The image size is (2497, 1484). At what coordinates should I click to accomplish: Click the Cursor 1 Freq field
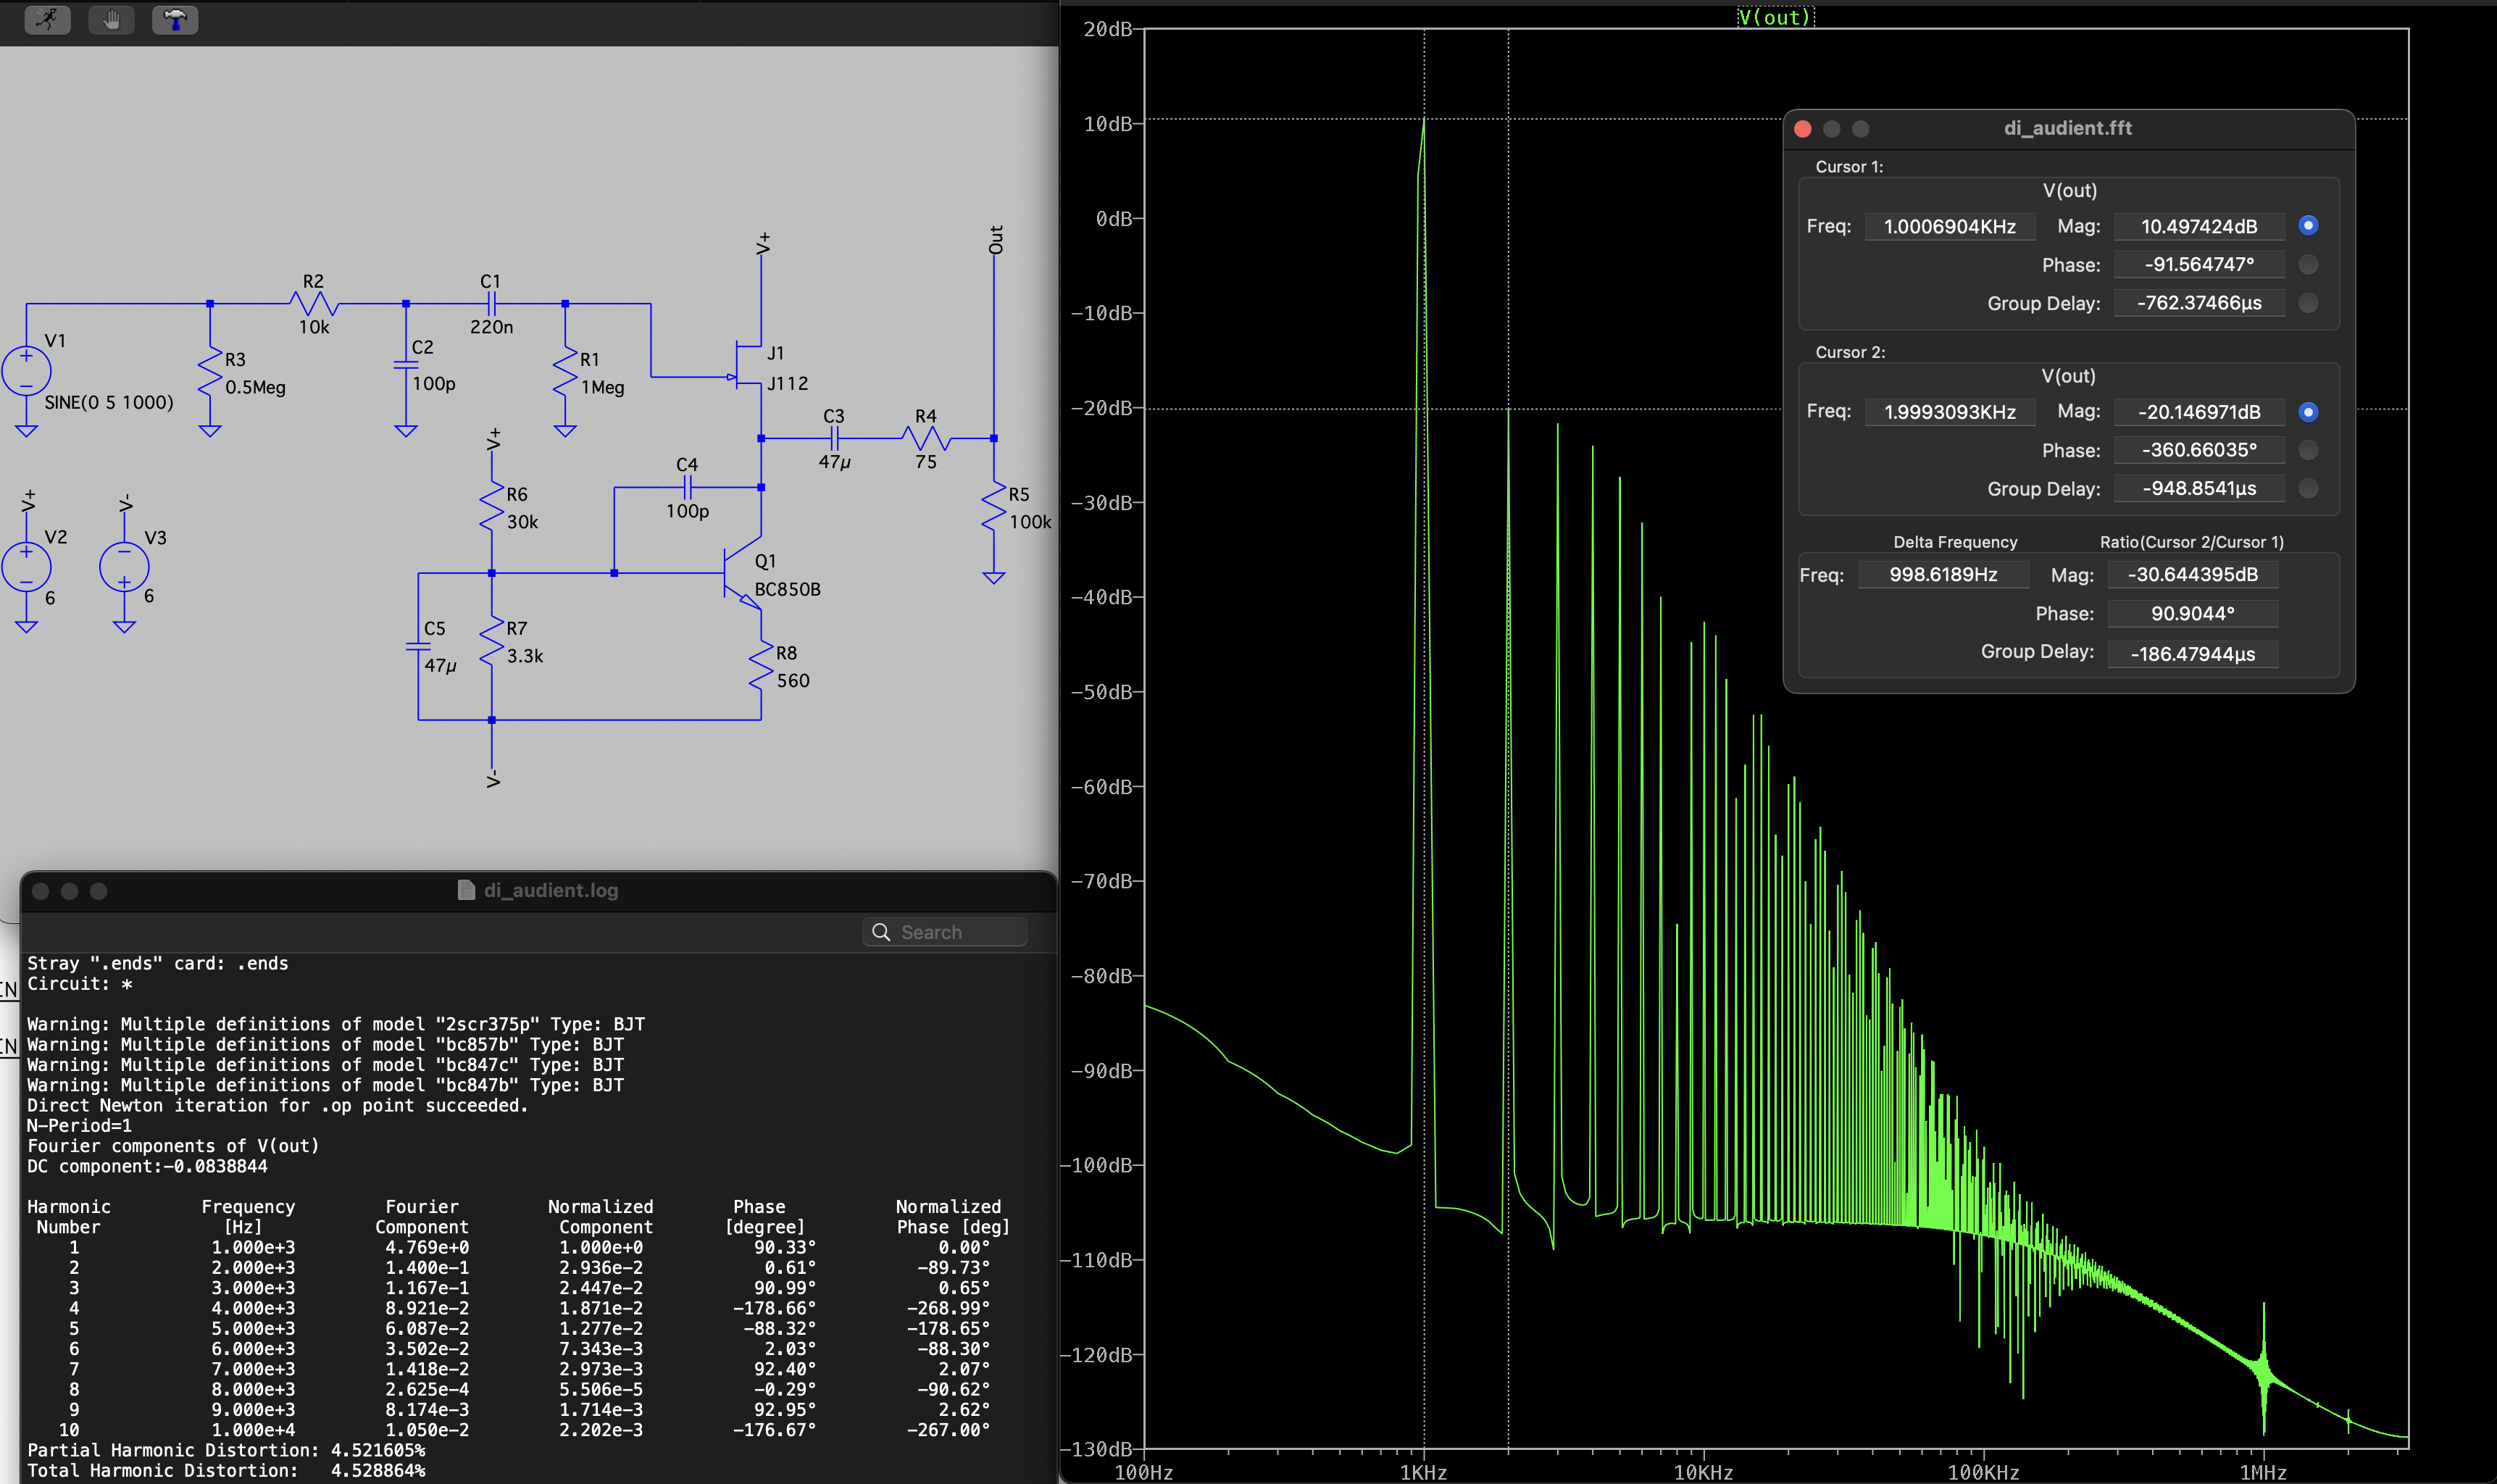[1949, 227]
